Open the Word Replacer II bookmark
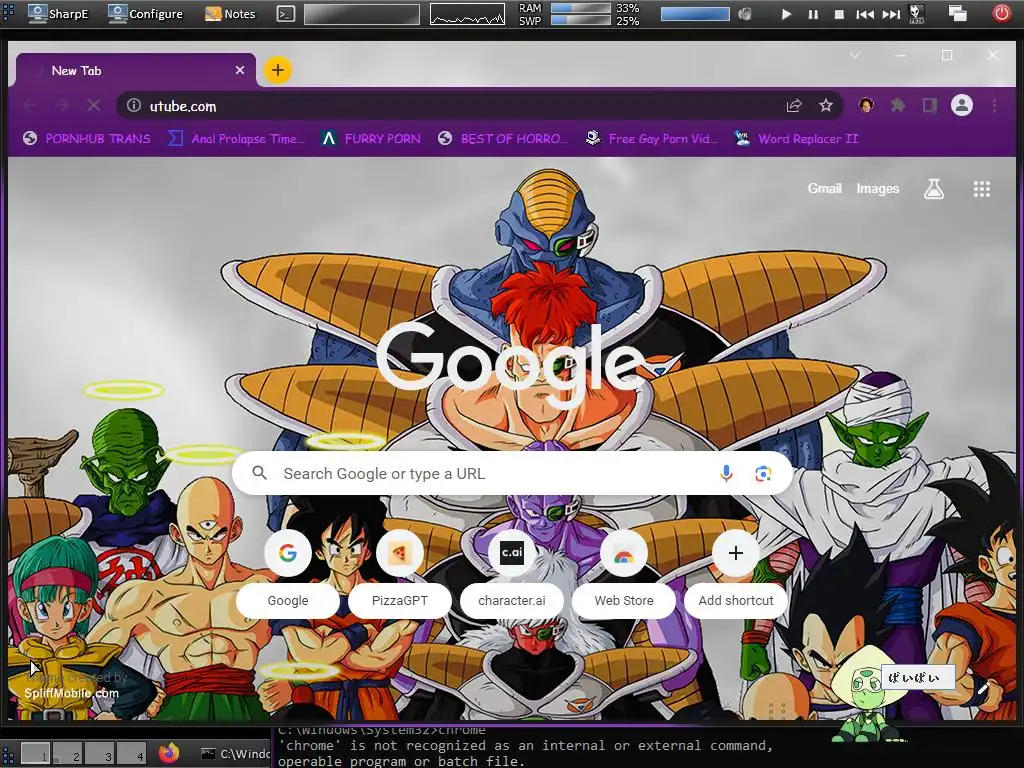The image size is (1024, 768). (796, 138)
